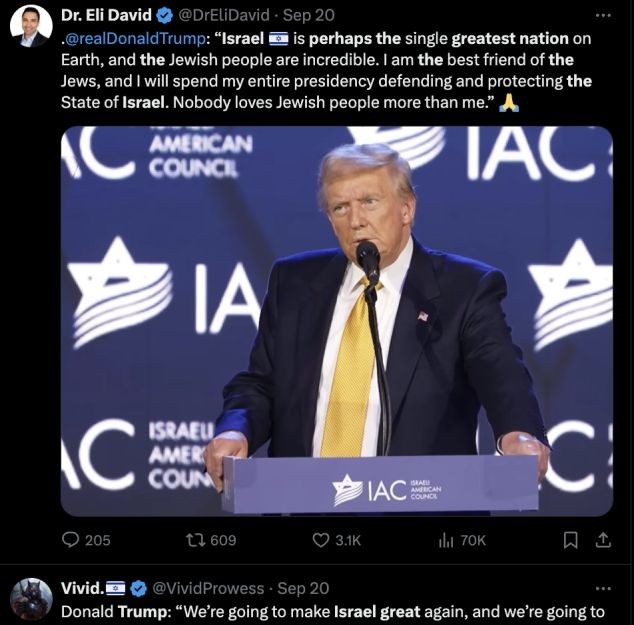Open the Dr. Eli David display name
634x625 pixels.
pyautogui.click(x=106, y=15)
